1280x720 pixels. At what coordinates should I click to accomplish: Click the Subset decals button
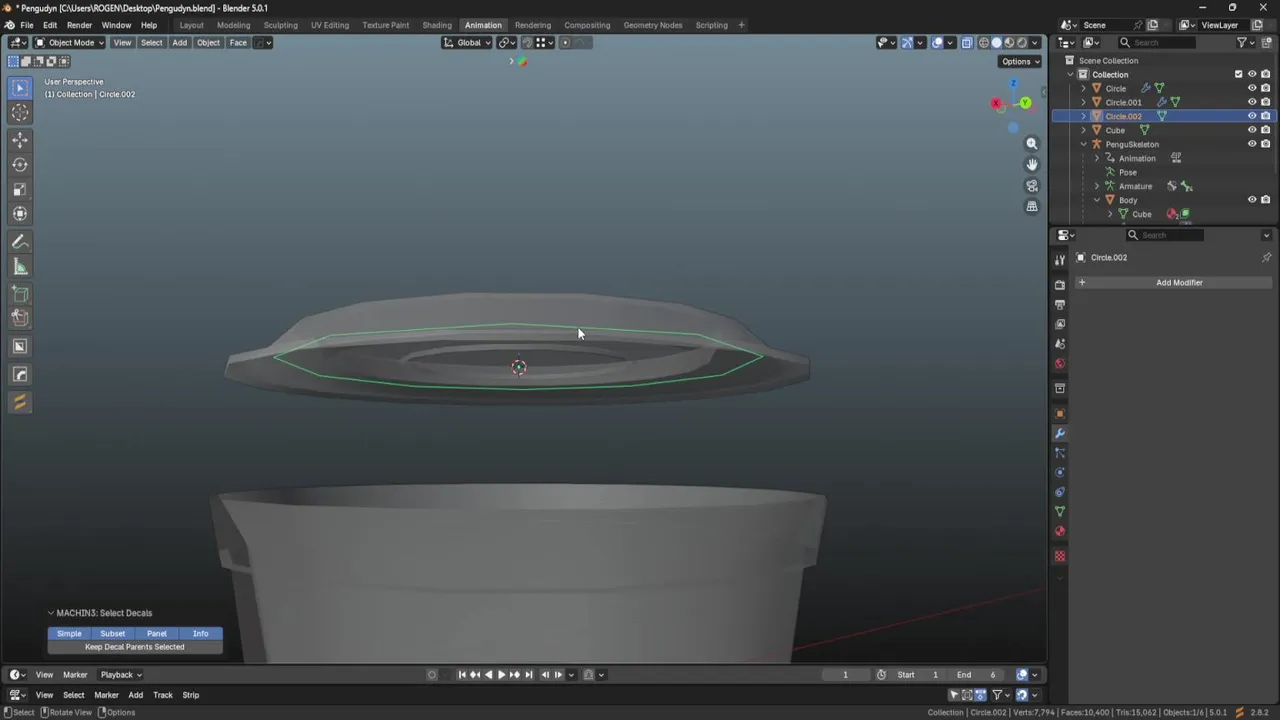[x=113, y=634]
